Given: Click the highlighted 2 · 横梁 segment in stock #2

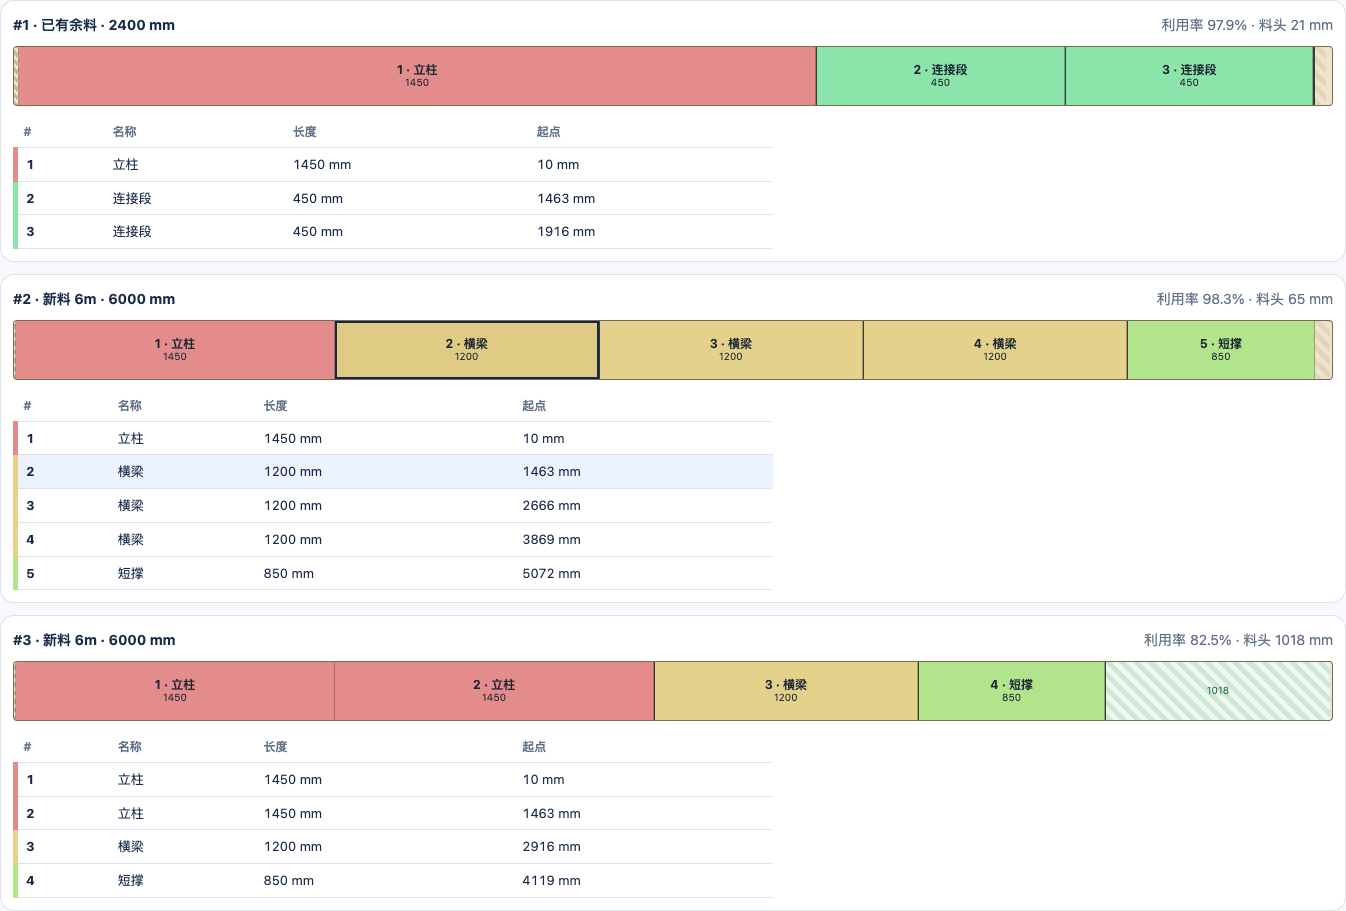Looking at the screenshot, I should (467, 350).
